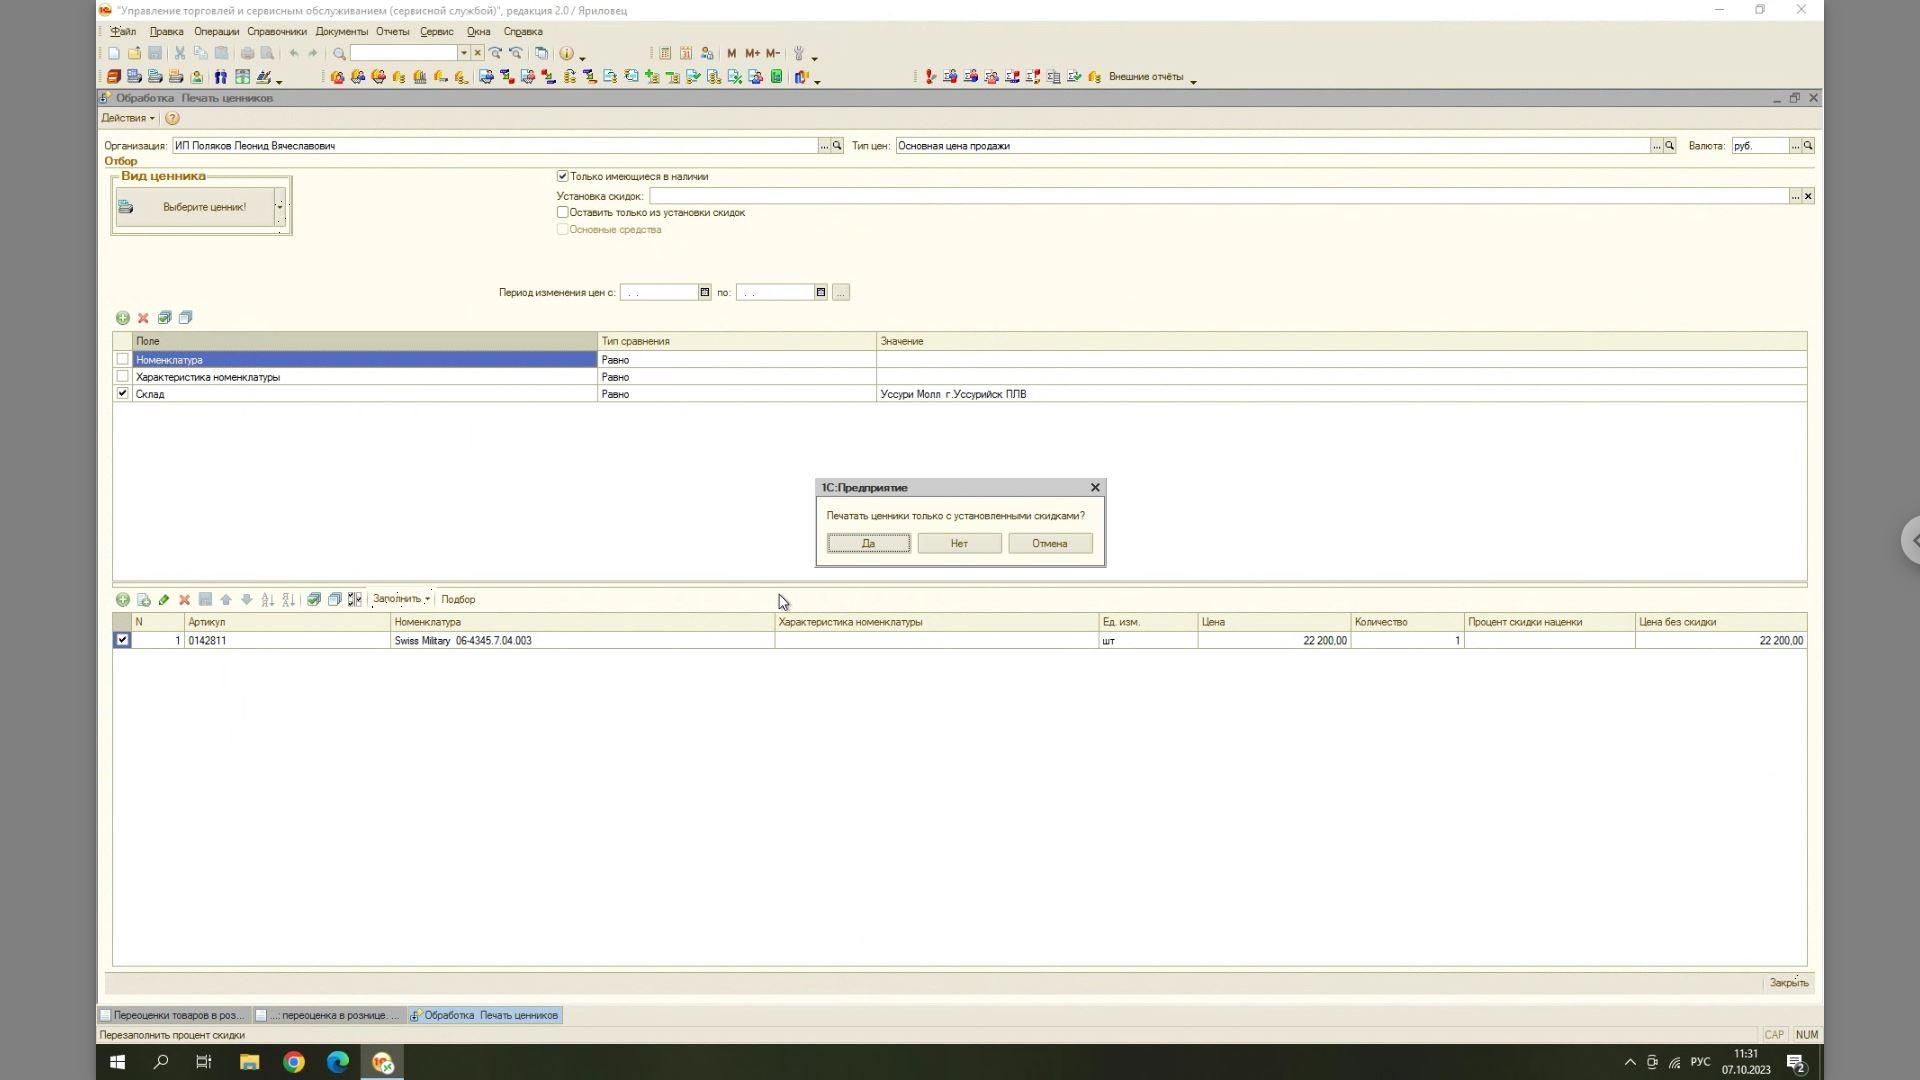Click sort ascending icon in goods toolbar
Screen dimensions: 1920x1080
pyautogui.click(x=267, y=600)
